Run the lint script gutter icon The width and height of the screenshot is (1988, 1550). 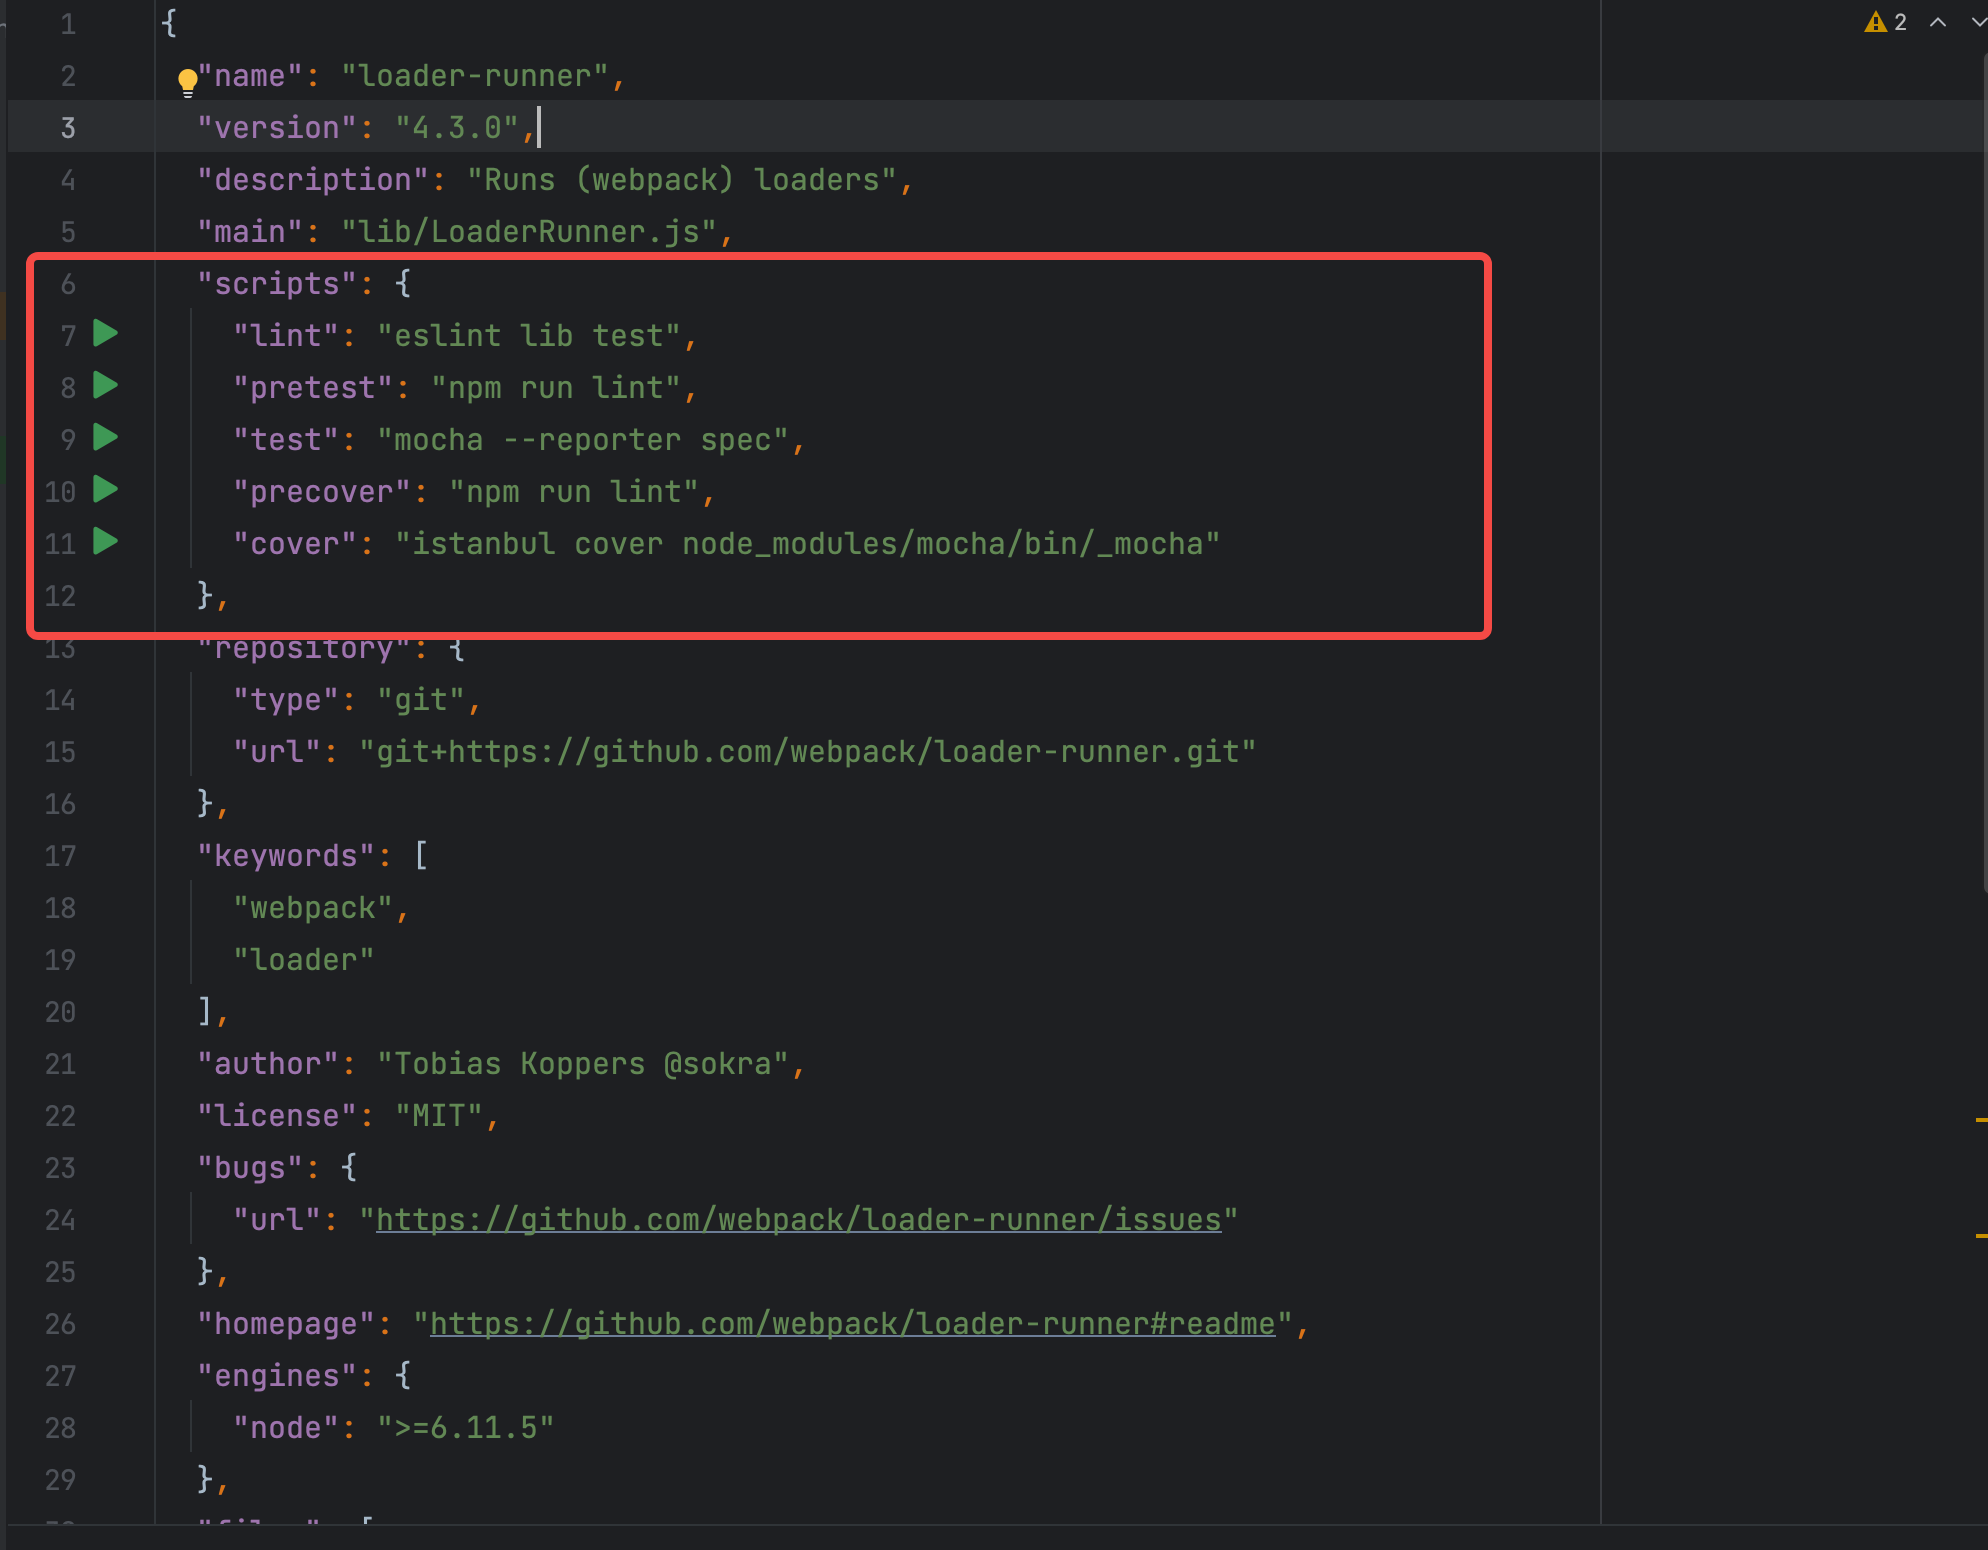pyautogui.click(x=105, y=333)
